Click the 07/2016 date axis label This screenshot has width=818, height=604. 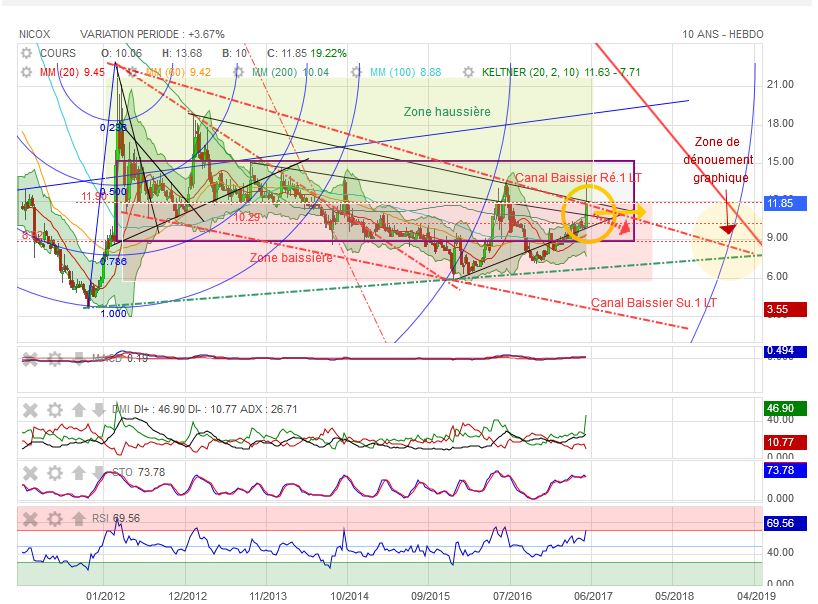(512, 596)
